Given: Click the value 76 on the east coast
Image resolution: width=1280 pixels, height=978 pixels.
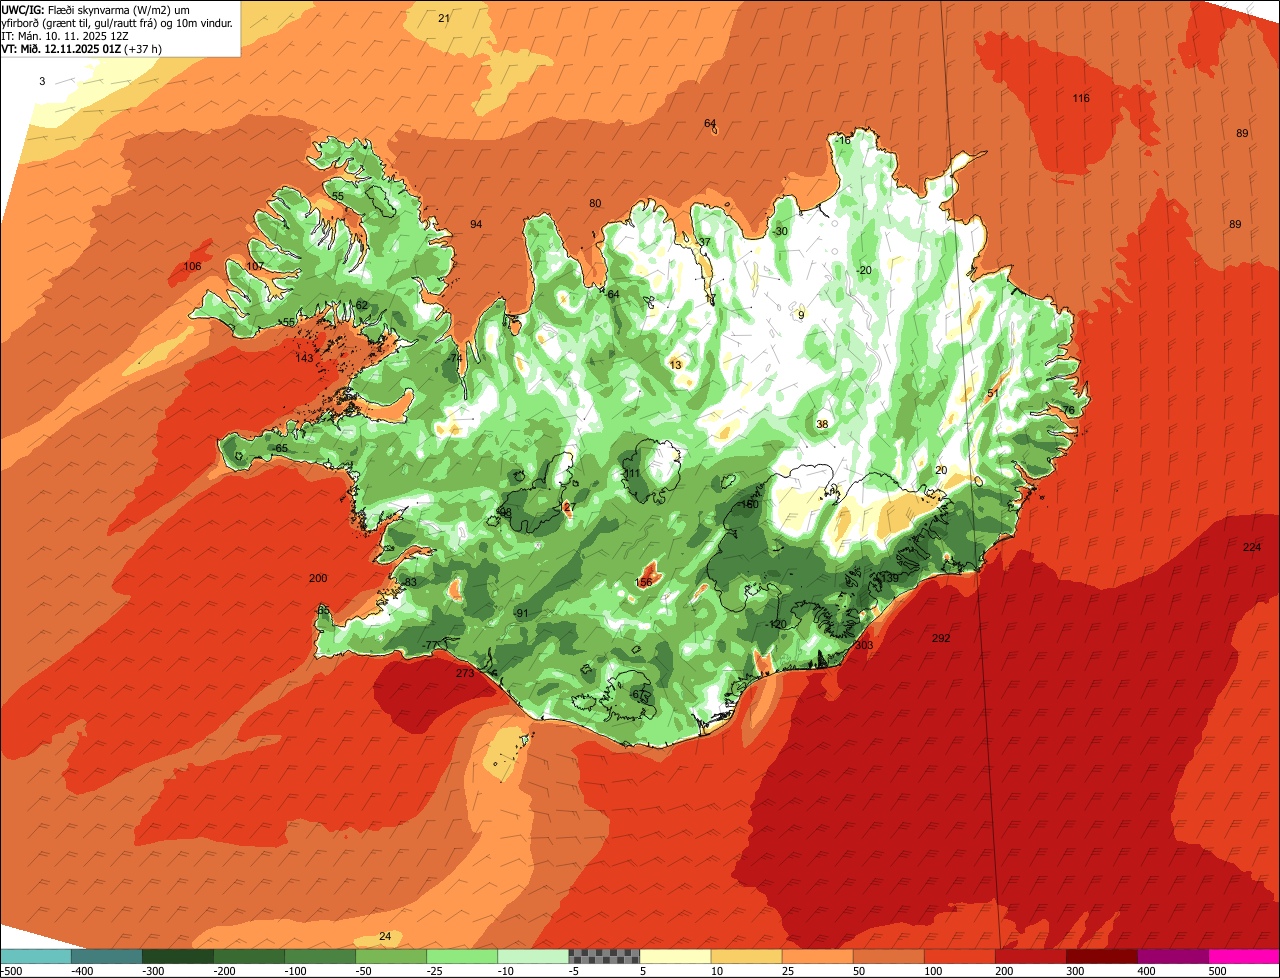Looking at the screenshot, I should [x=1068, y=410].
